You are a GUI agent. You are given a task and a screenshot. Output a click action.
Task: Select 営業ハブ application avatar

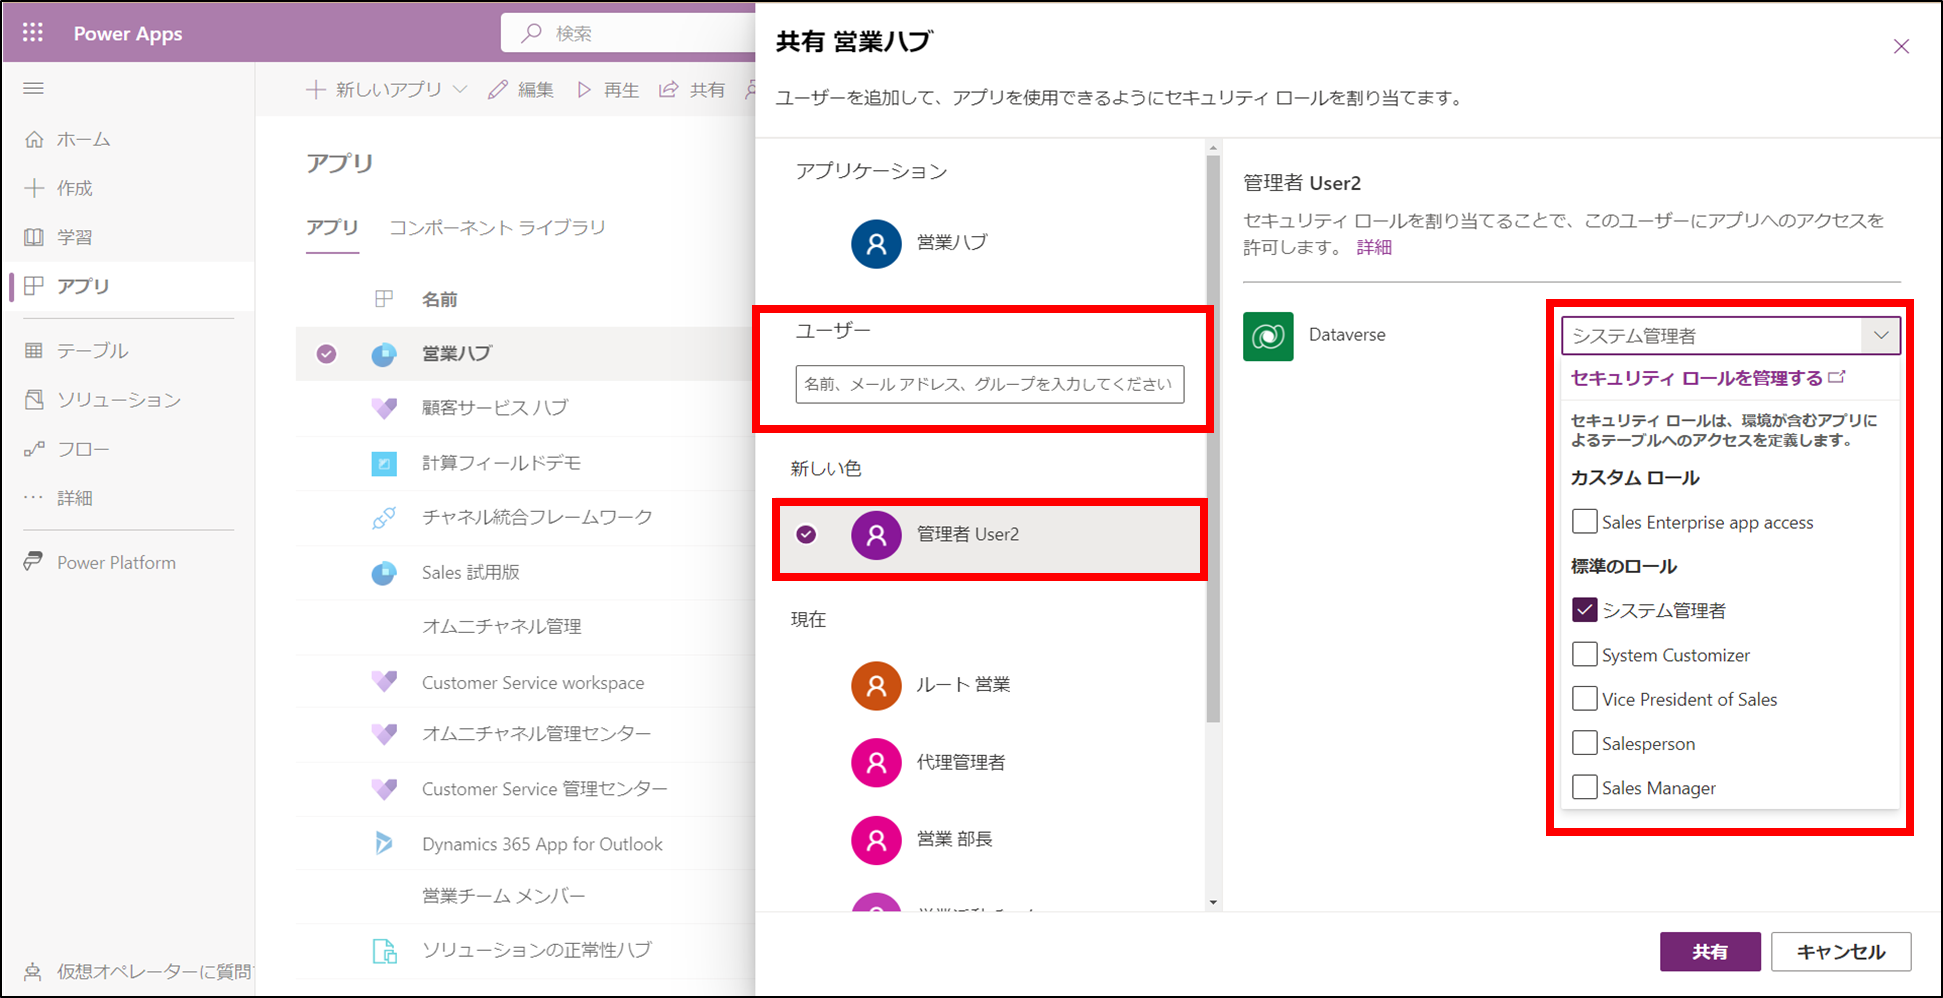coord(876,243)
